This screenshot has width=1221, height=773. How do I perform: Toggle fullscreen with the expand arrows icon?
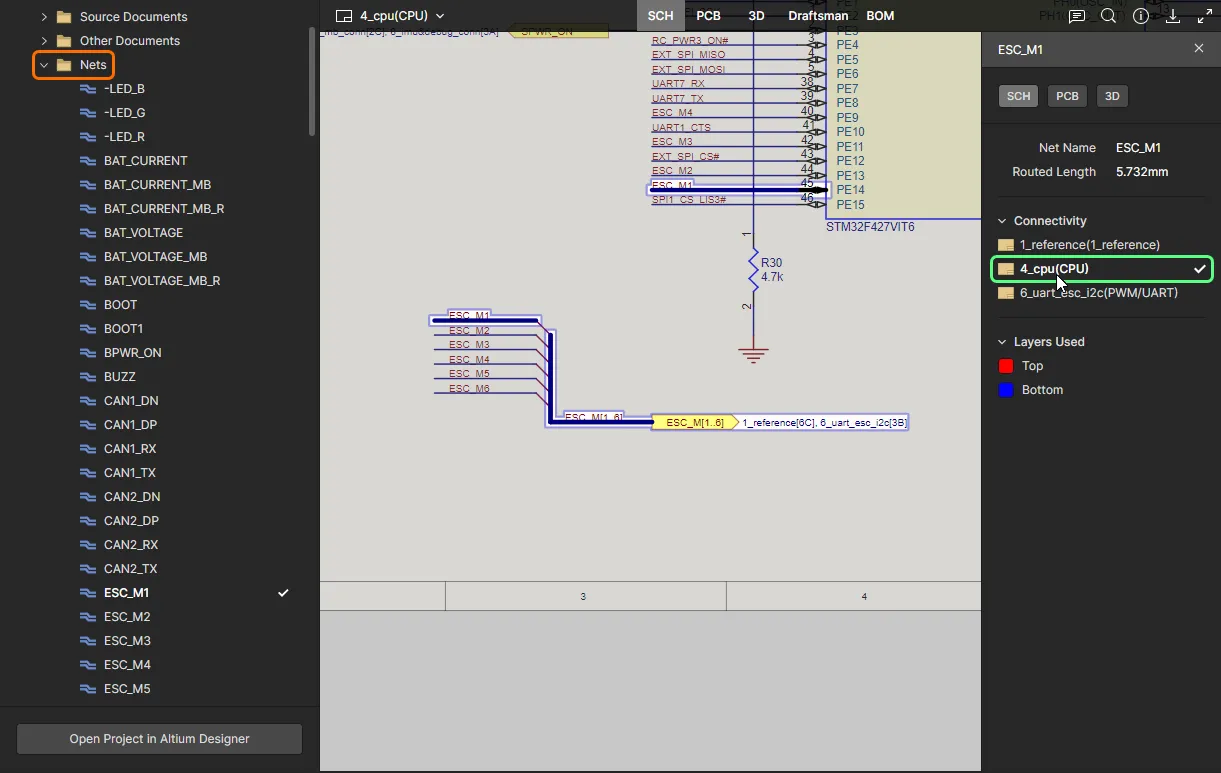point(1204,16)
